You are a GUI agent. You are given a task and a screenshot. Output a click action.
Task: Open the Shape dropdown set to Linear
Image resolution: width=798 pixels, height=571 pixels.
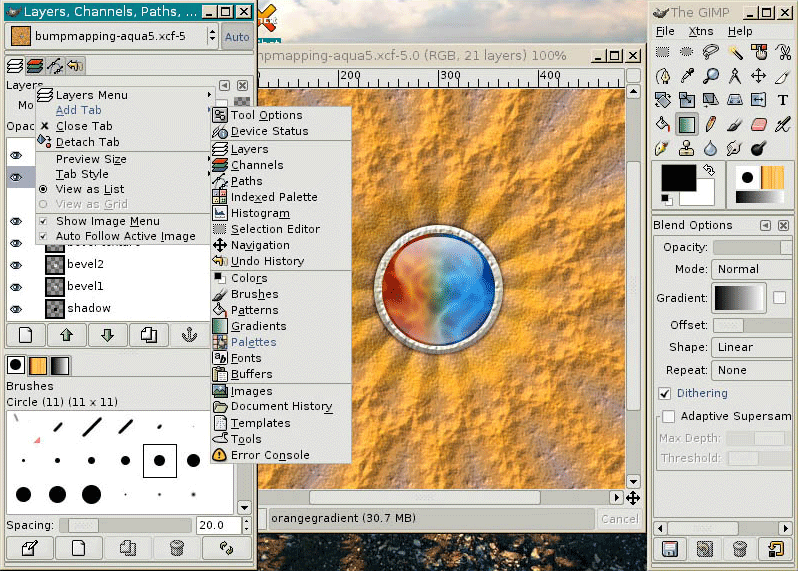click(751, 347)
